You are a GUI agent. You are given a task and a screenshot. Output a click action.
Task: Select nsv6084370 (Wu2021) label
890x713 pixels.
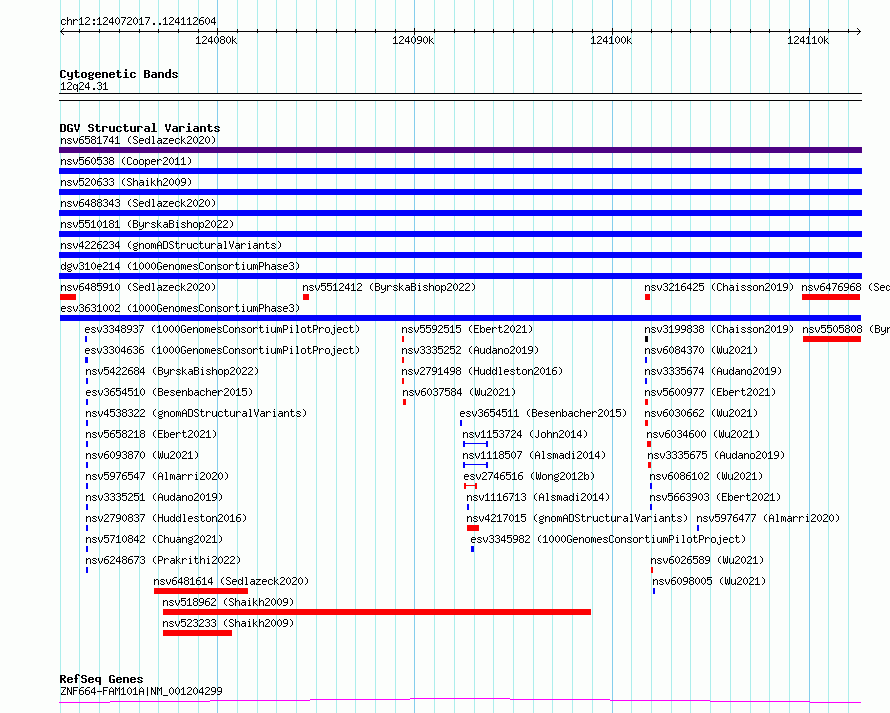click(x=701, y=350)
